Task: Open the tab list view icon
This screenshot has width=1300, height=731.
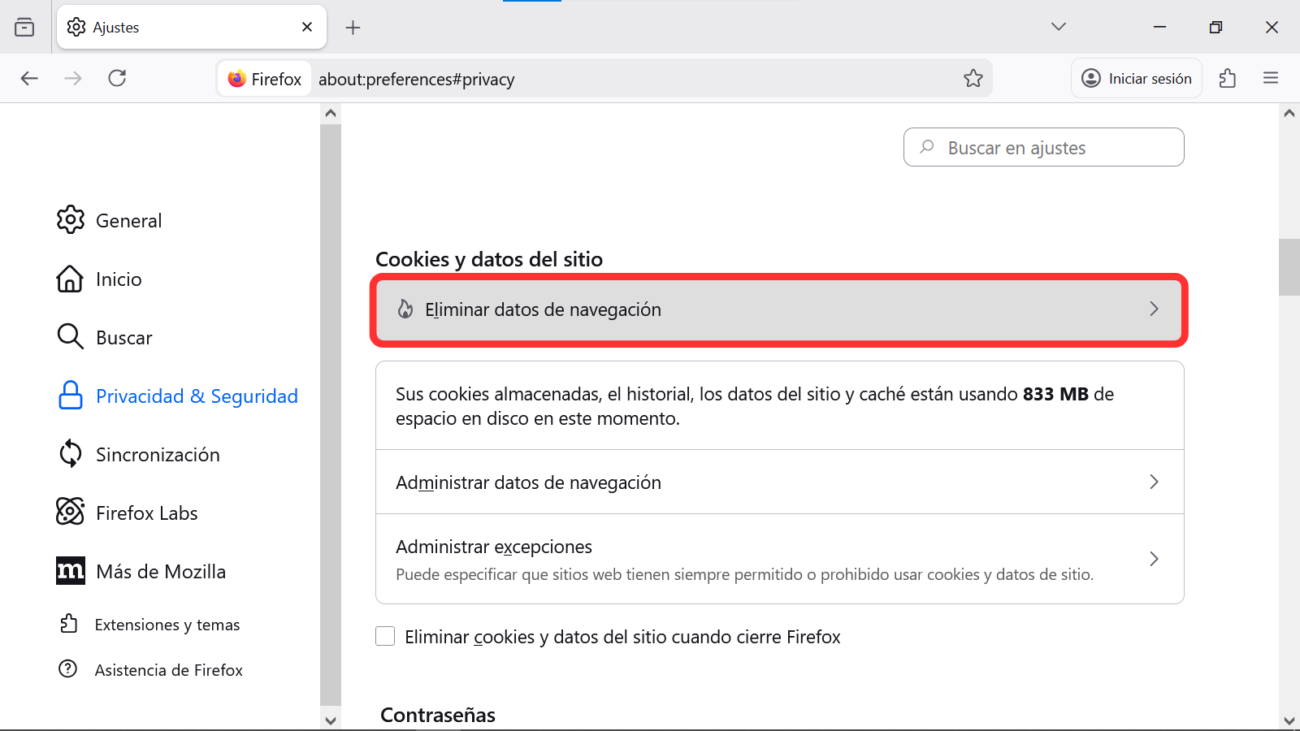Action: tap(24, 27)
